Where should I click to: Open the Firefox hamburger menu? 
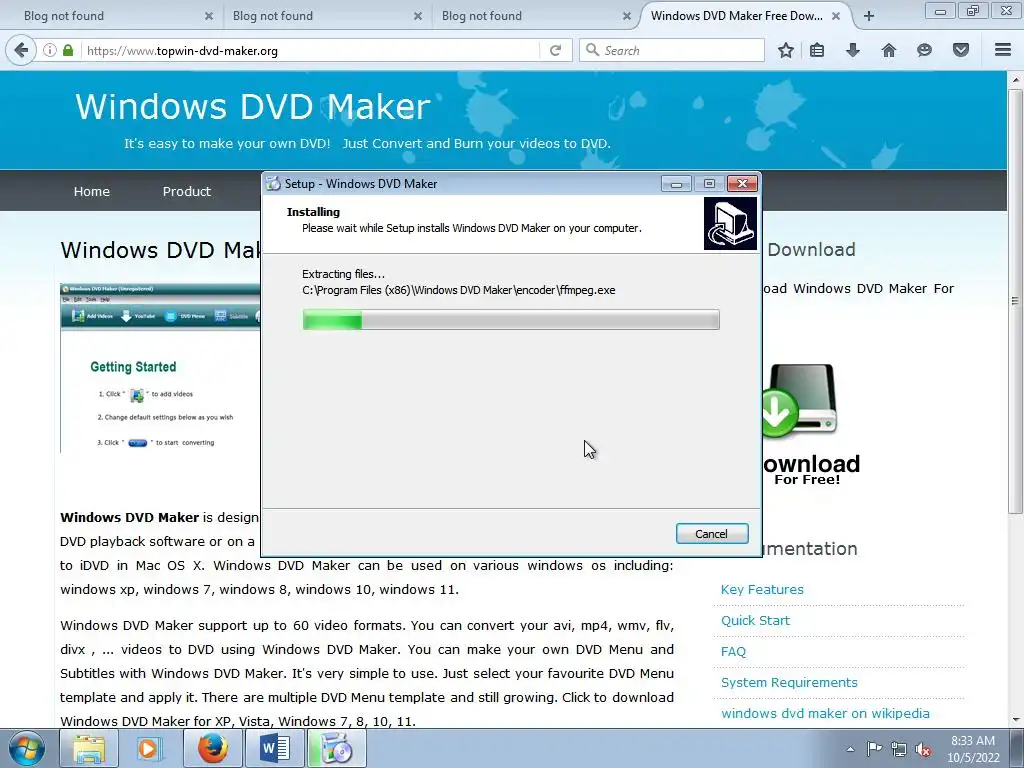click(x=1003, y=50)
